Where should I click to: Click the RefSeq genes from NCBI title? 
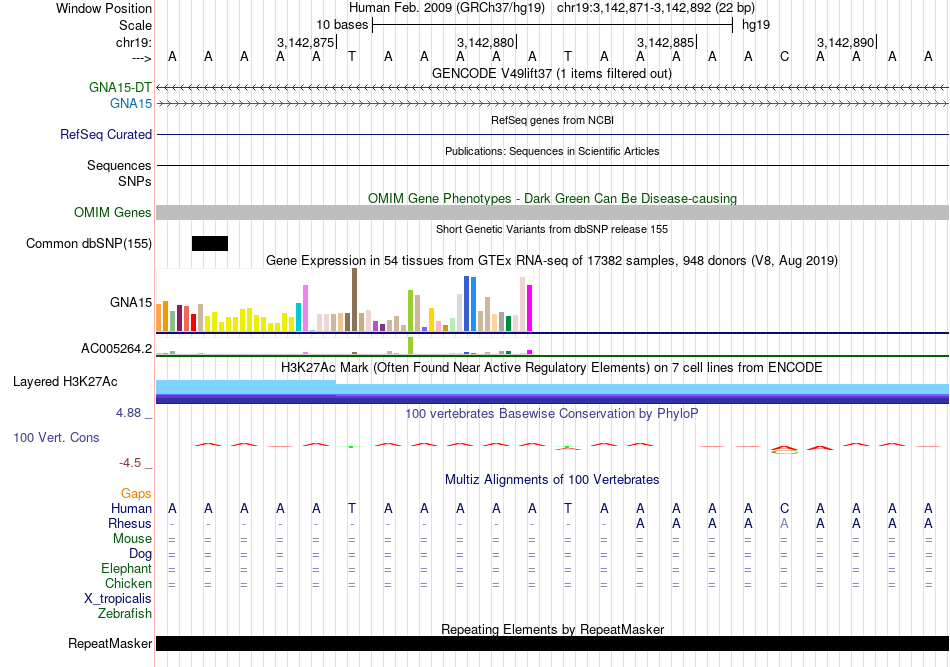point(553,121)
